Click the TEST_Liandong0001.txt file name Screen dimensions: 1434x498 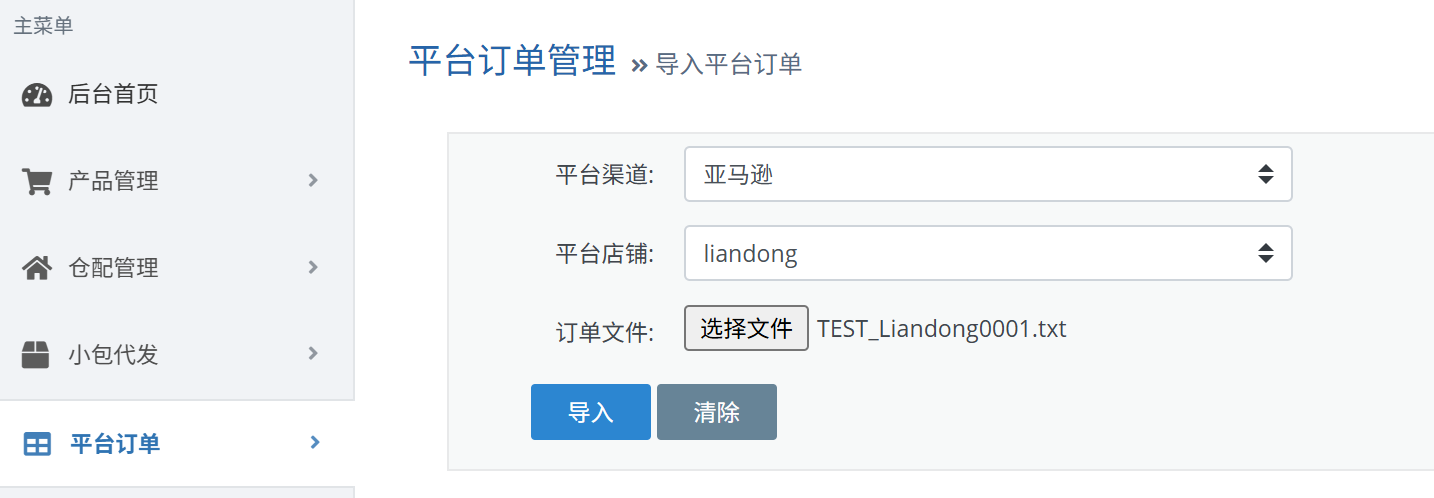pos(942,329)
